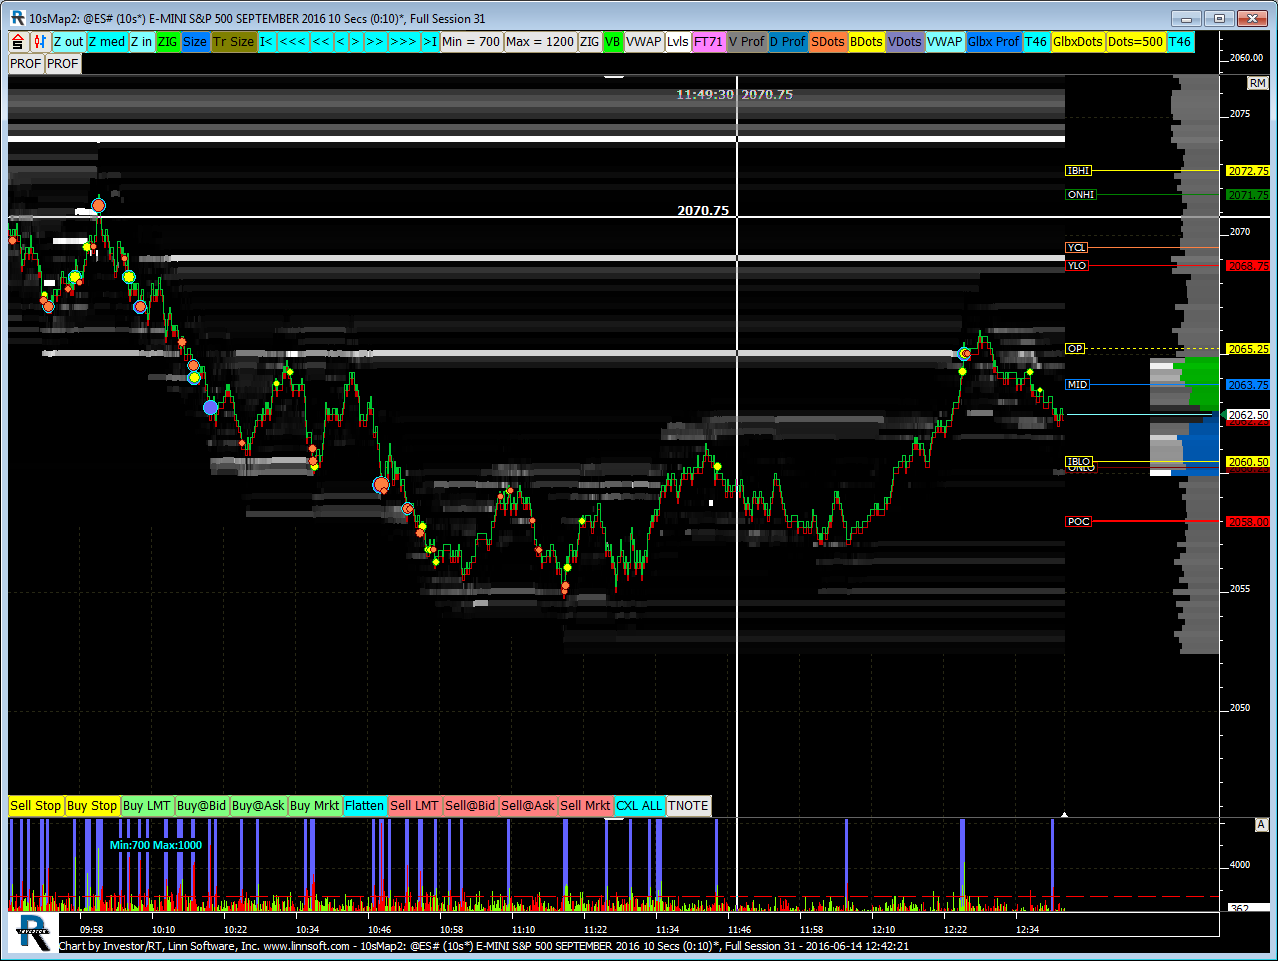Select the V Prof toolbar item
Screen dimensions: 1278x961
(746, 42)
